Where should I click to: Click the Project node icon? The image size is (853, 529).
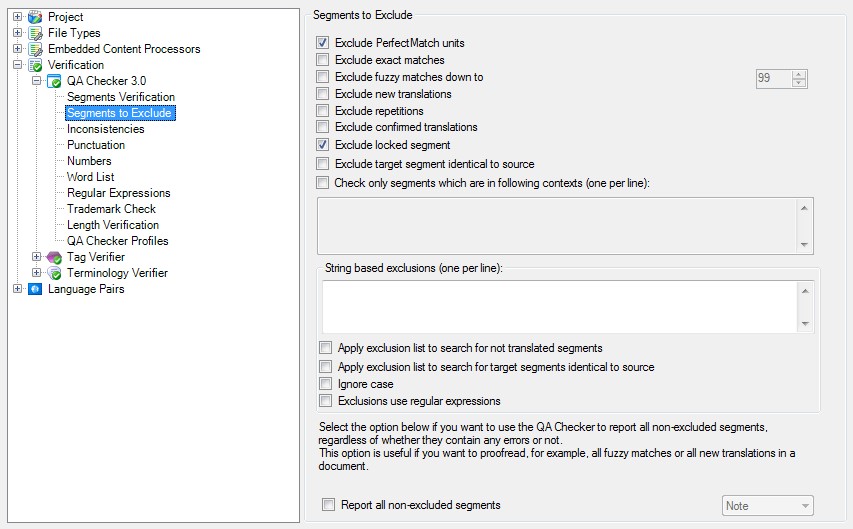(36, 17)
